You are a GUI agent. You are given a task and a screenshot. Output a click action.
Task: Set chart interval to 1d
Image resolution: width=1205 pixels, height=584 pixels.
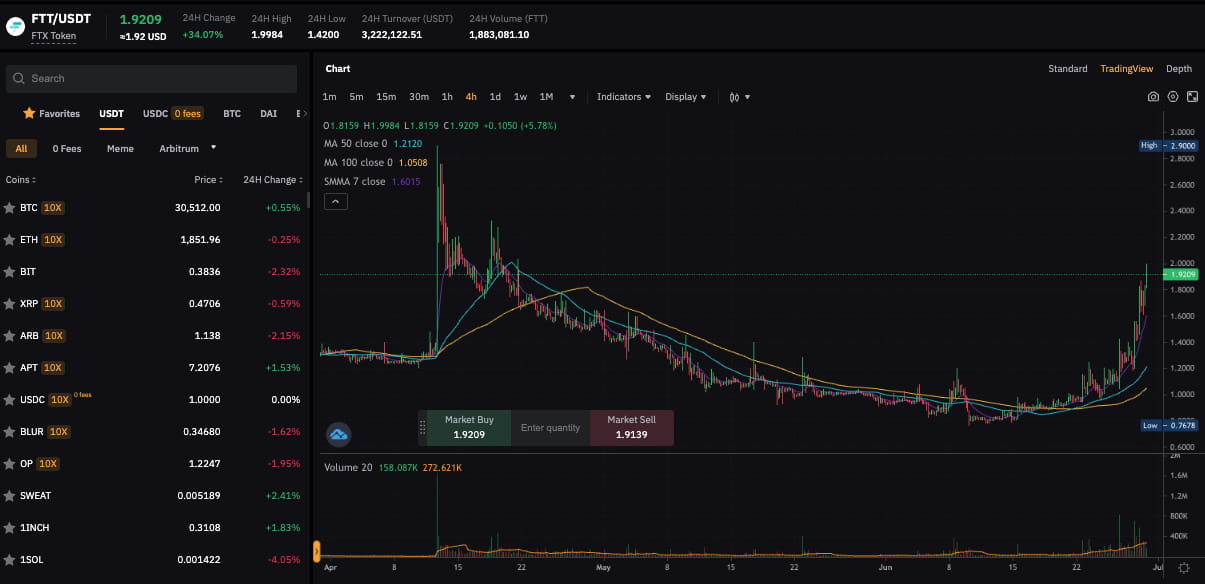pos(495,97)
